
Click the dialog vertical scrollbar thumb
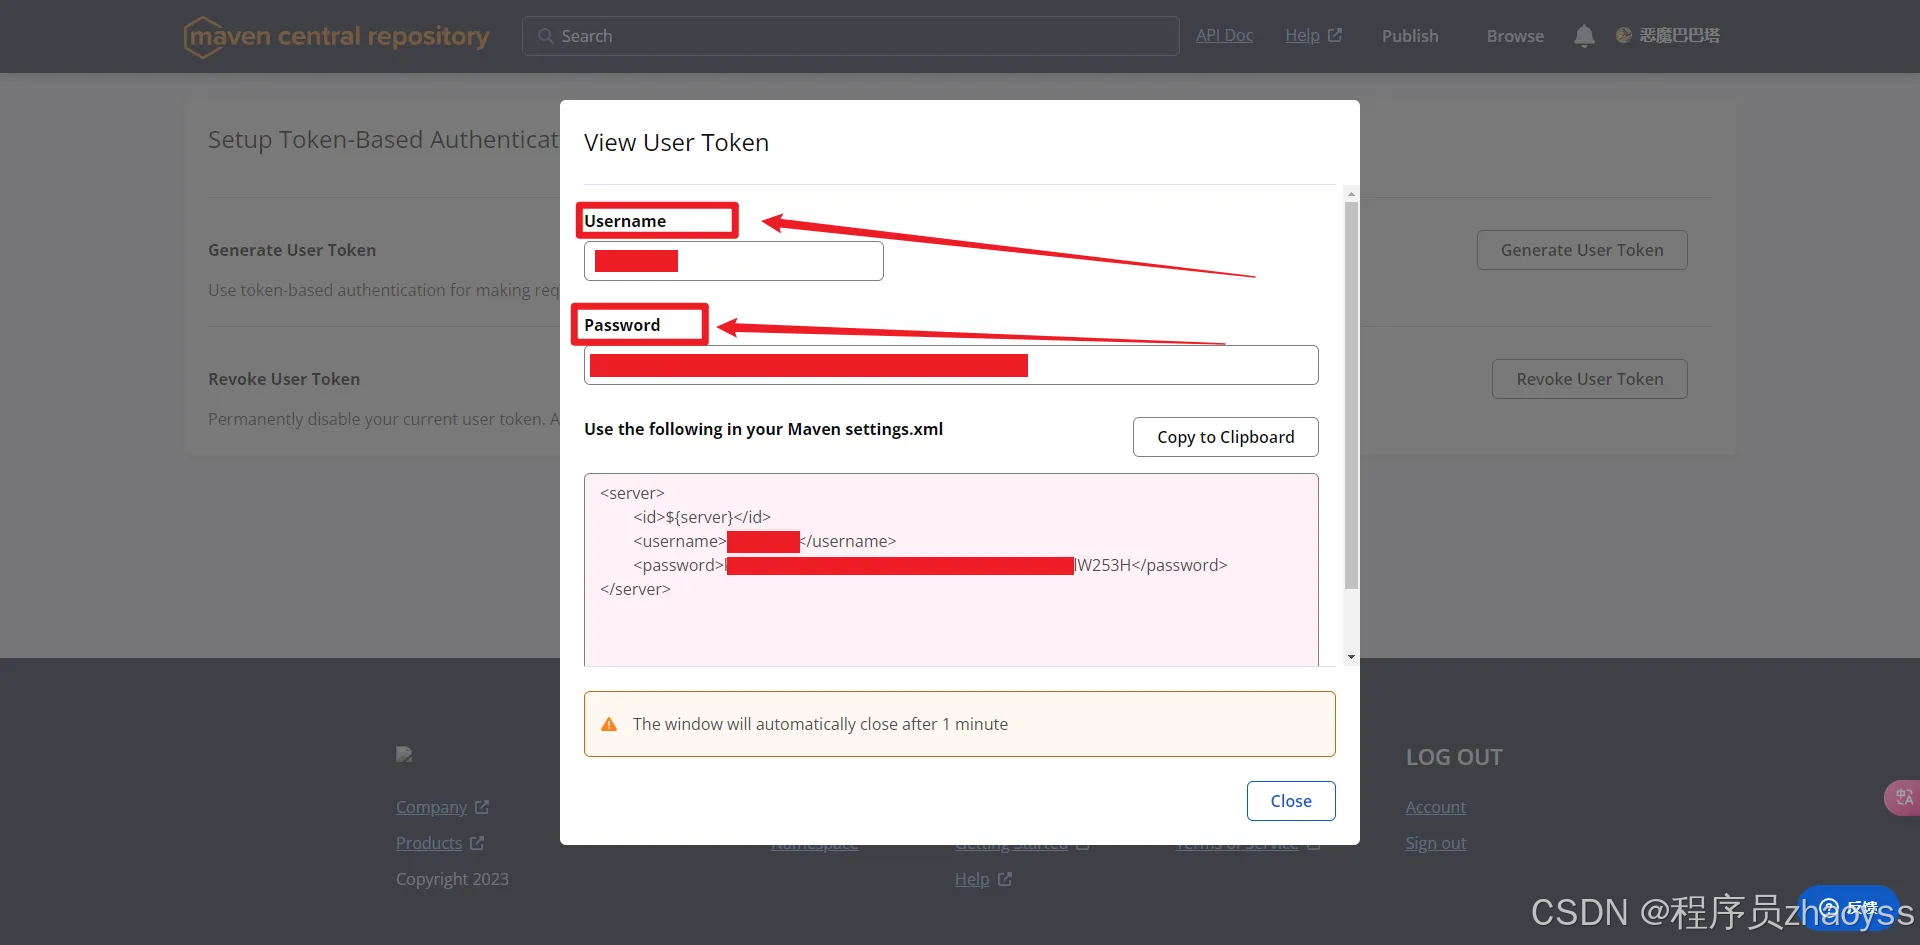[x=1351, y=395]
